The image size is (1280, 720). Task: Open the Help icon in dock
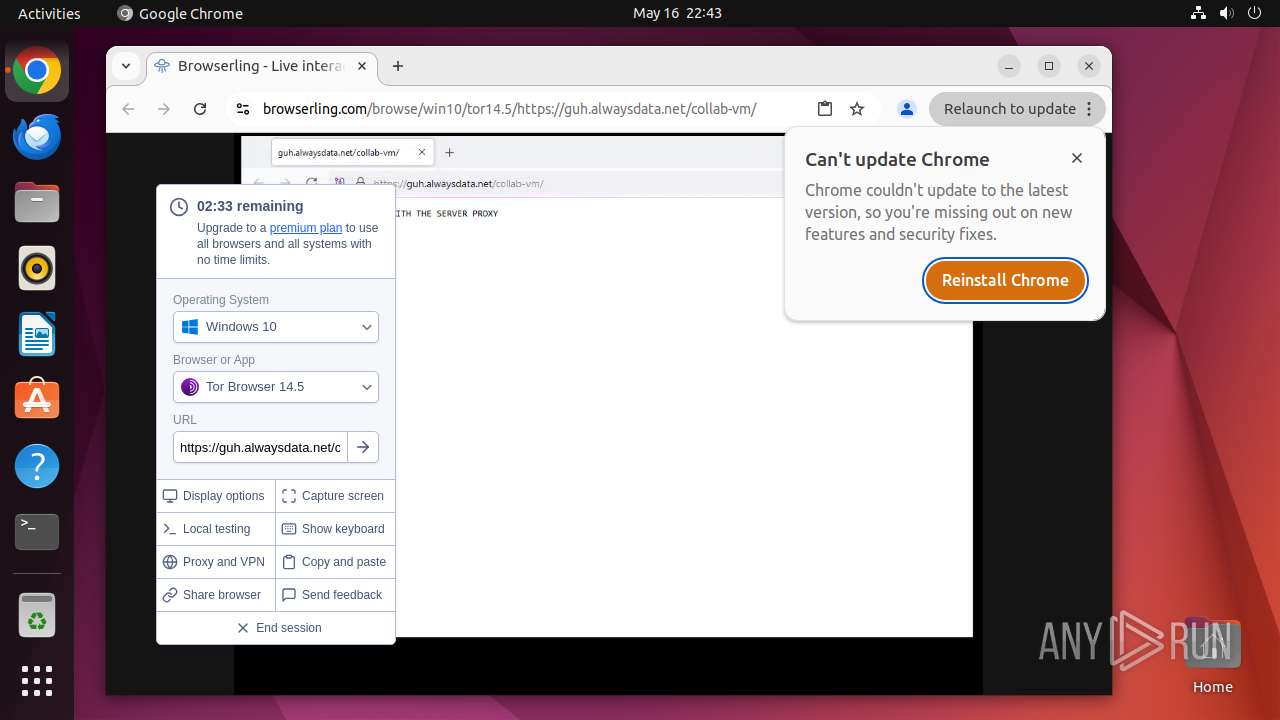(x=37, y=466)
